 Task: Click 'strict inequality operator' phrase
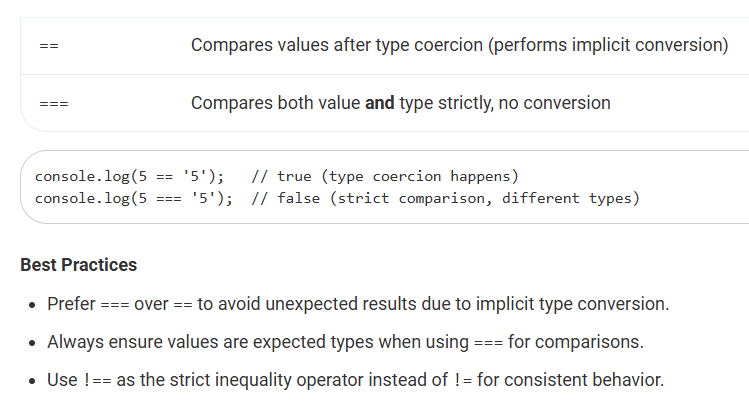point(267,380)
